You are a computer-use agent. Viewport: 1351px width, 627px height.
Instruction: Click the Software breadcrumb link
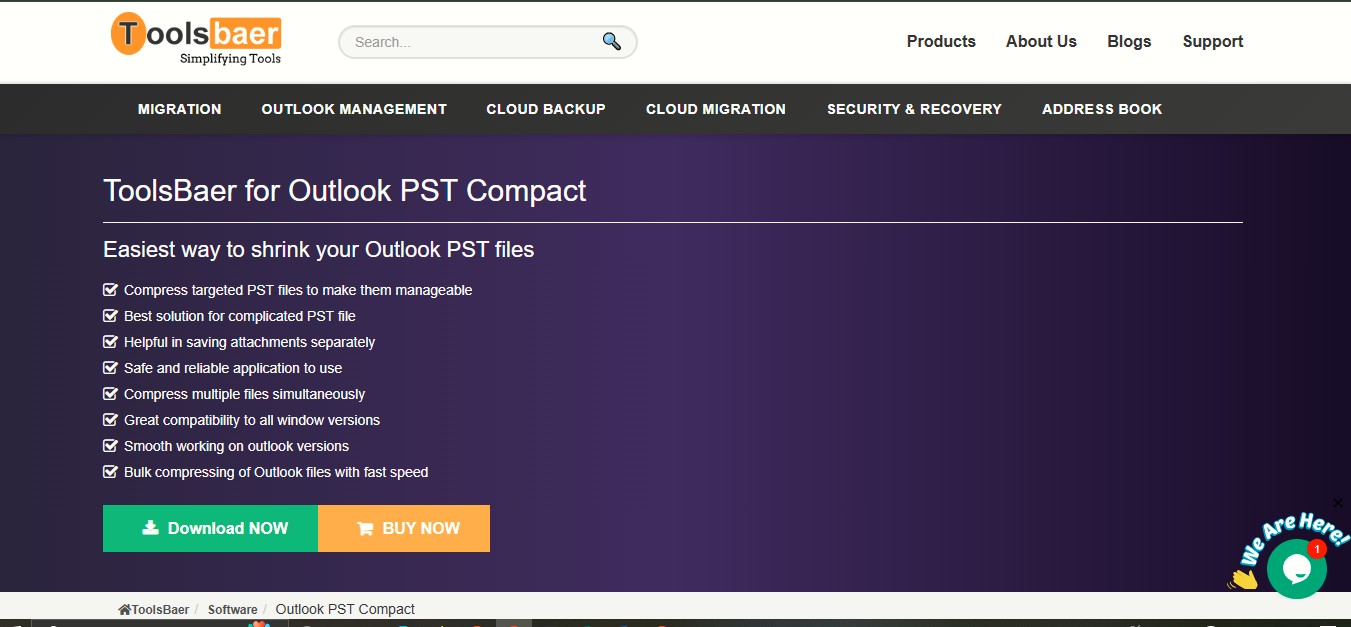(x=233, y=609)
